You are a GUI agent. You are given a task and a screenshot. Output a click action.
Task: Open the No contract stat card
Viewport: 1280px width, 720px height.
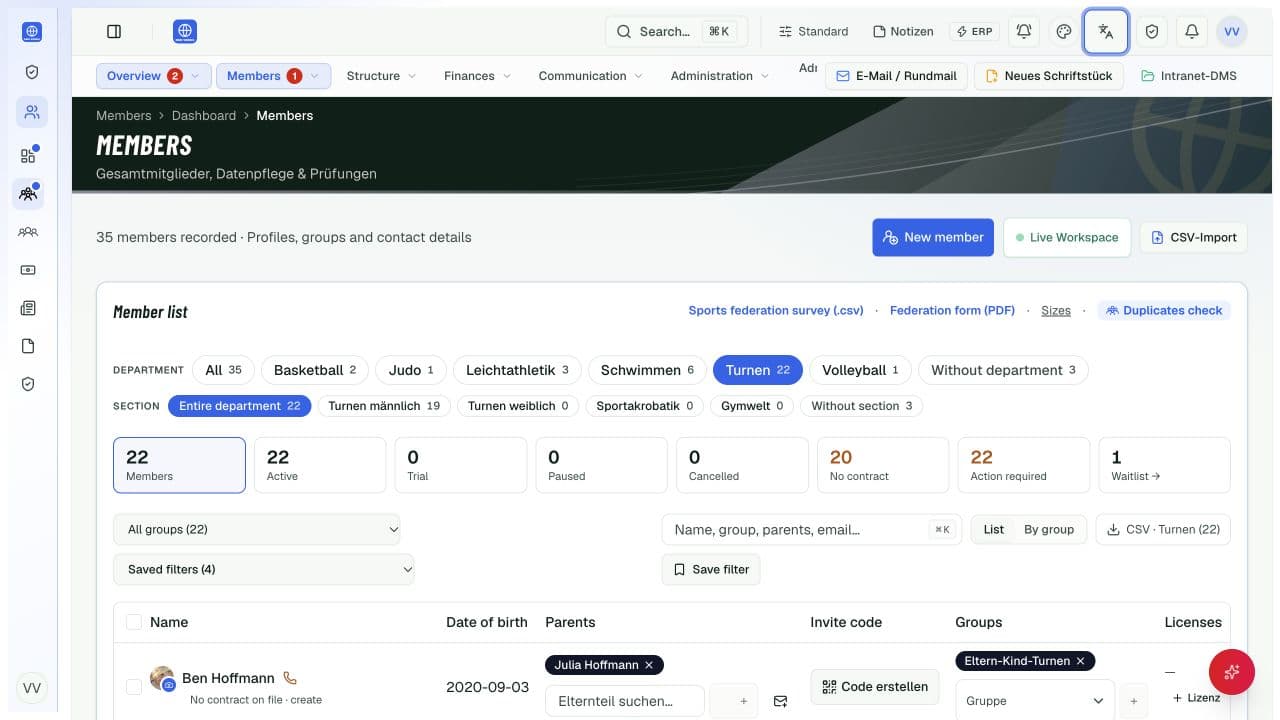click(x=883, y=465)
